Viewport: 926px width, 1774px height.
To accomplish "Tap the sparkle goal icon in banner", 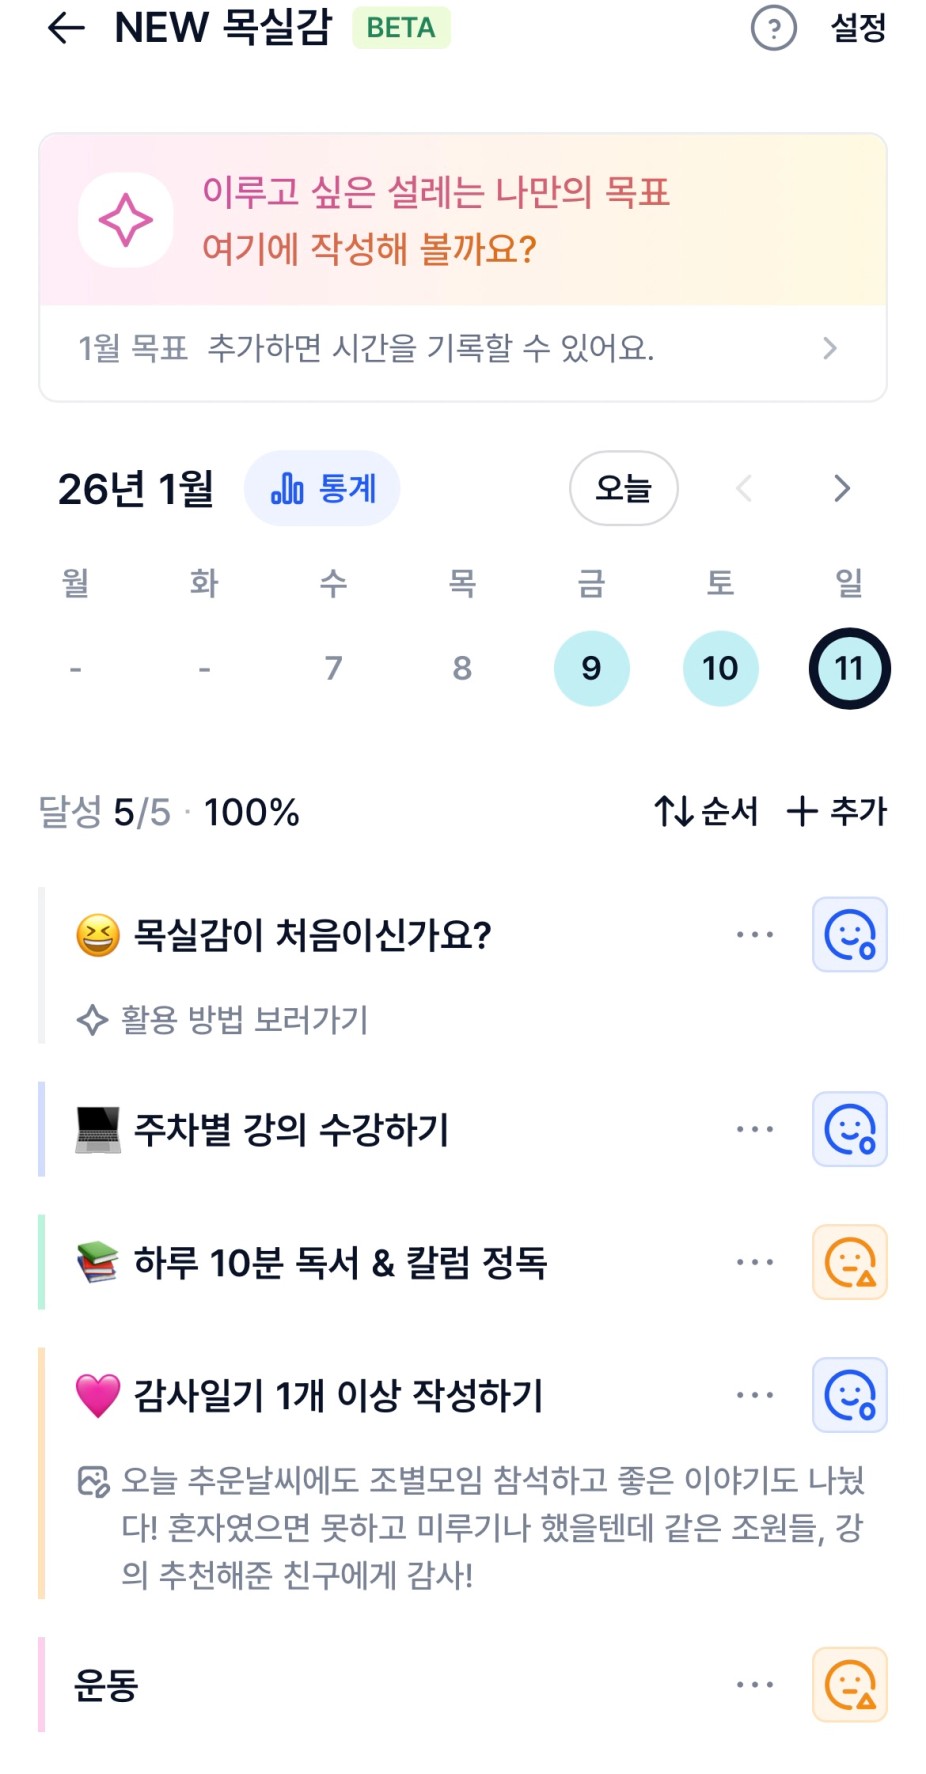I will point(126,220).
